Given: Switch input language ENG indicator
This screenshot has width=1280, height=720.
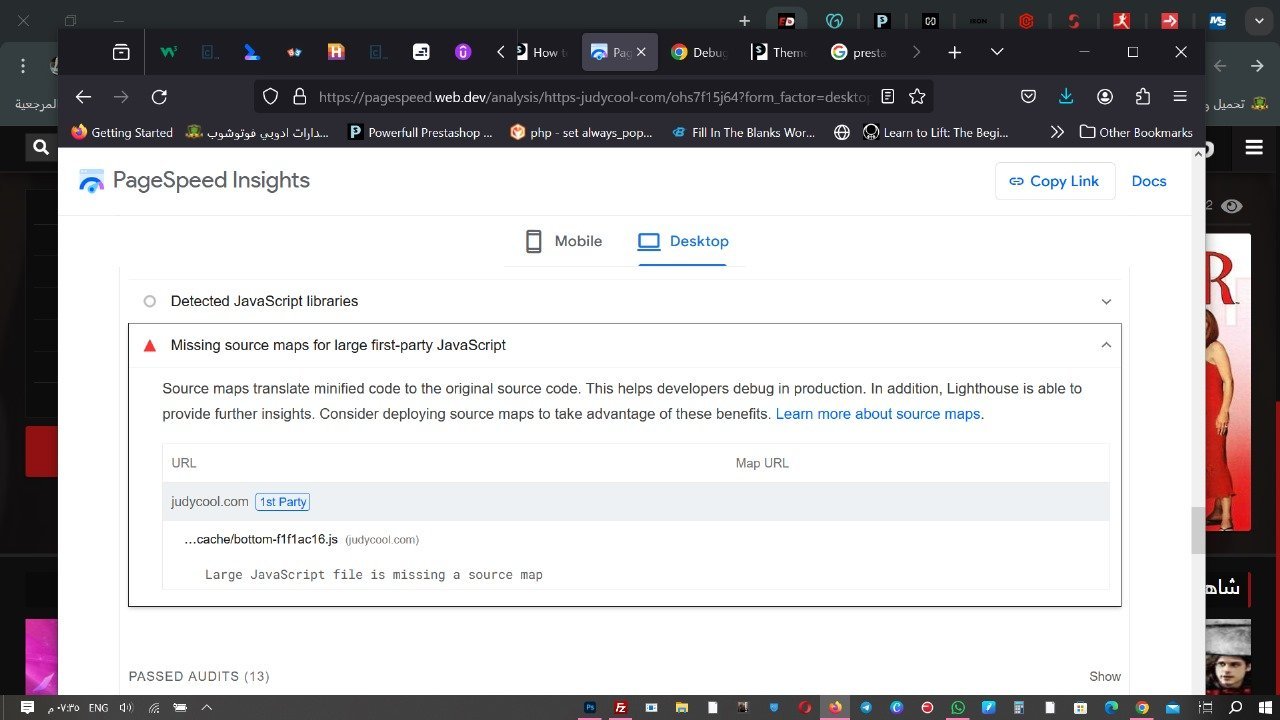Looking at the screenshot, I should [x=98, y=707].
